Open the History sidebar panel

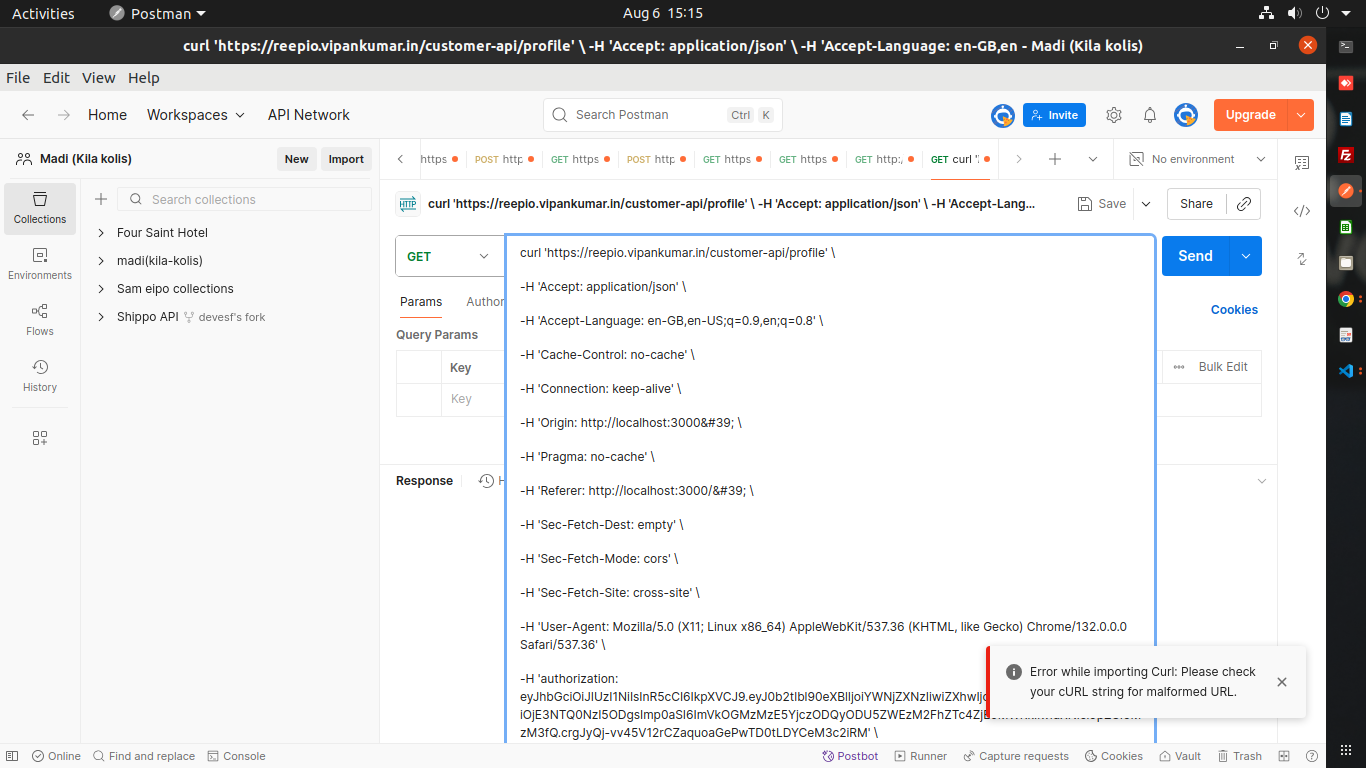[40, 376]
